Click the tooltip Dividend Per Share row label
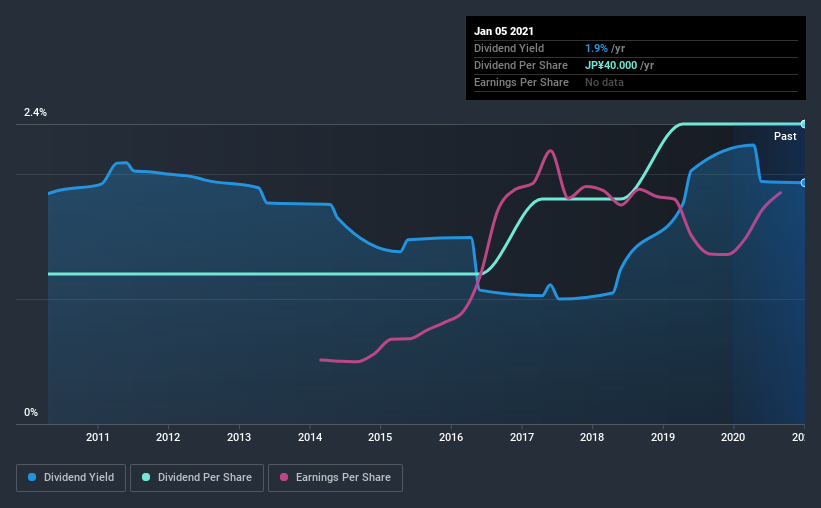Viewport: 821px width, 508px height. 520,65
